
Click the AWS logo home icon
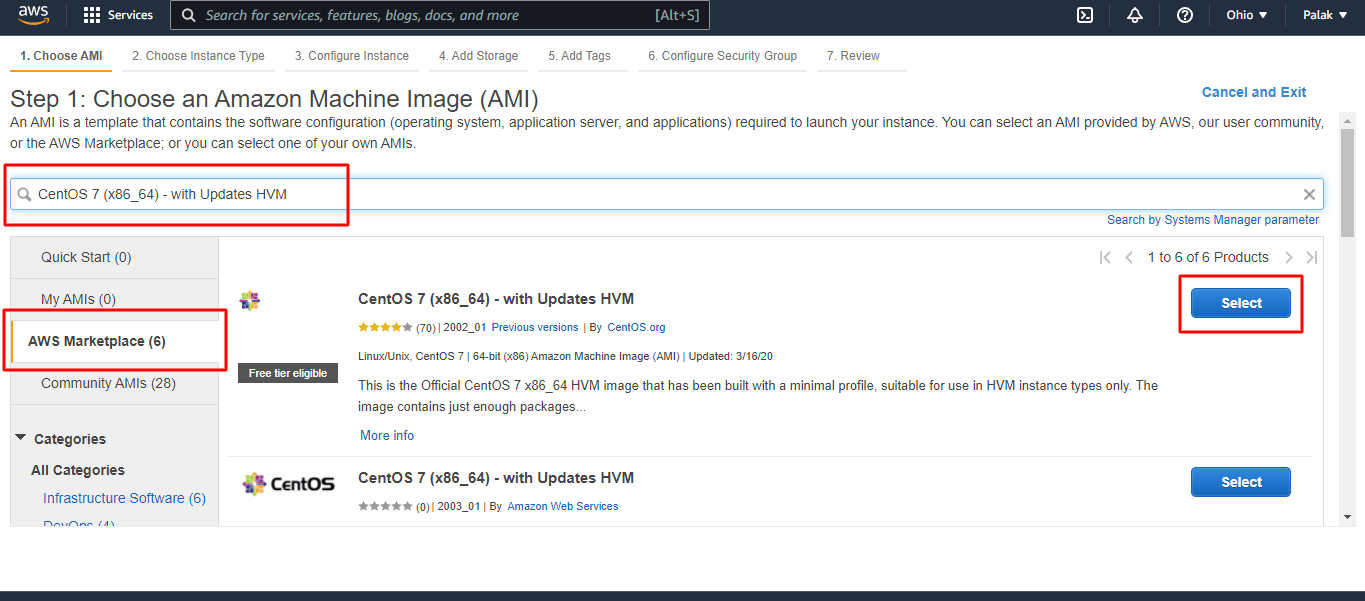(x=34, y=15)
